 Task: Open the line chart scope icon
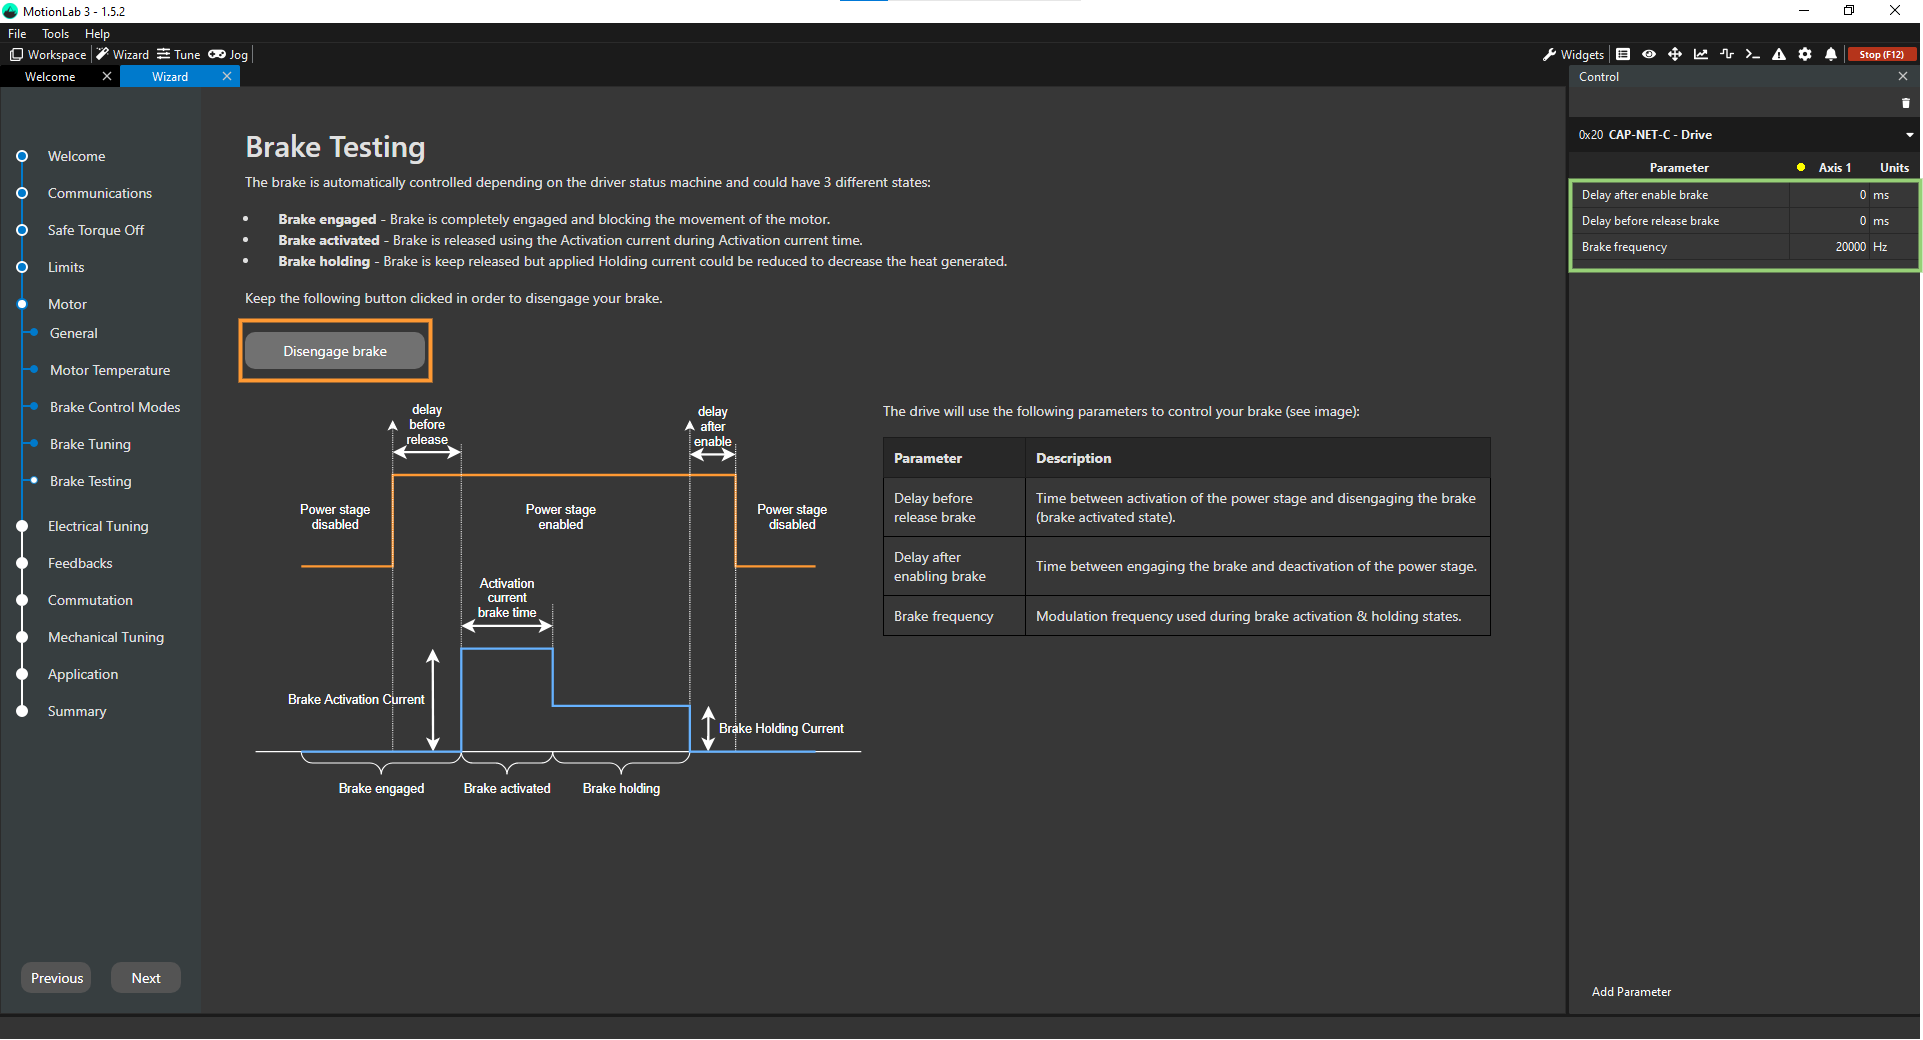click(1701, 55)
